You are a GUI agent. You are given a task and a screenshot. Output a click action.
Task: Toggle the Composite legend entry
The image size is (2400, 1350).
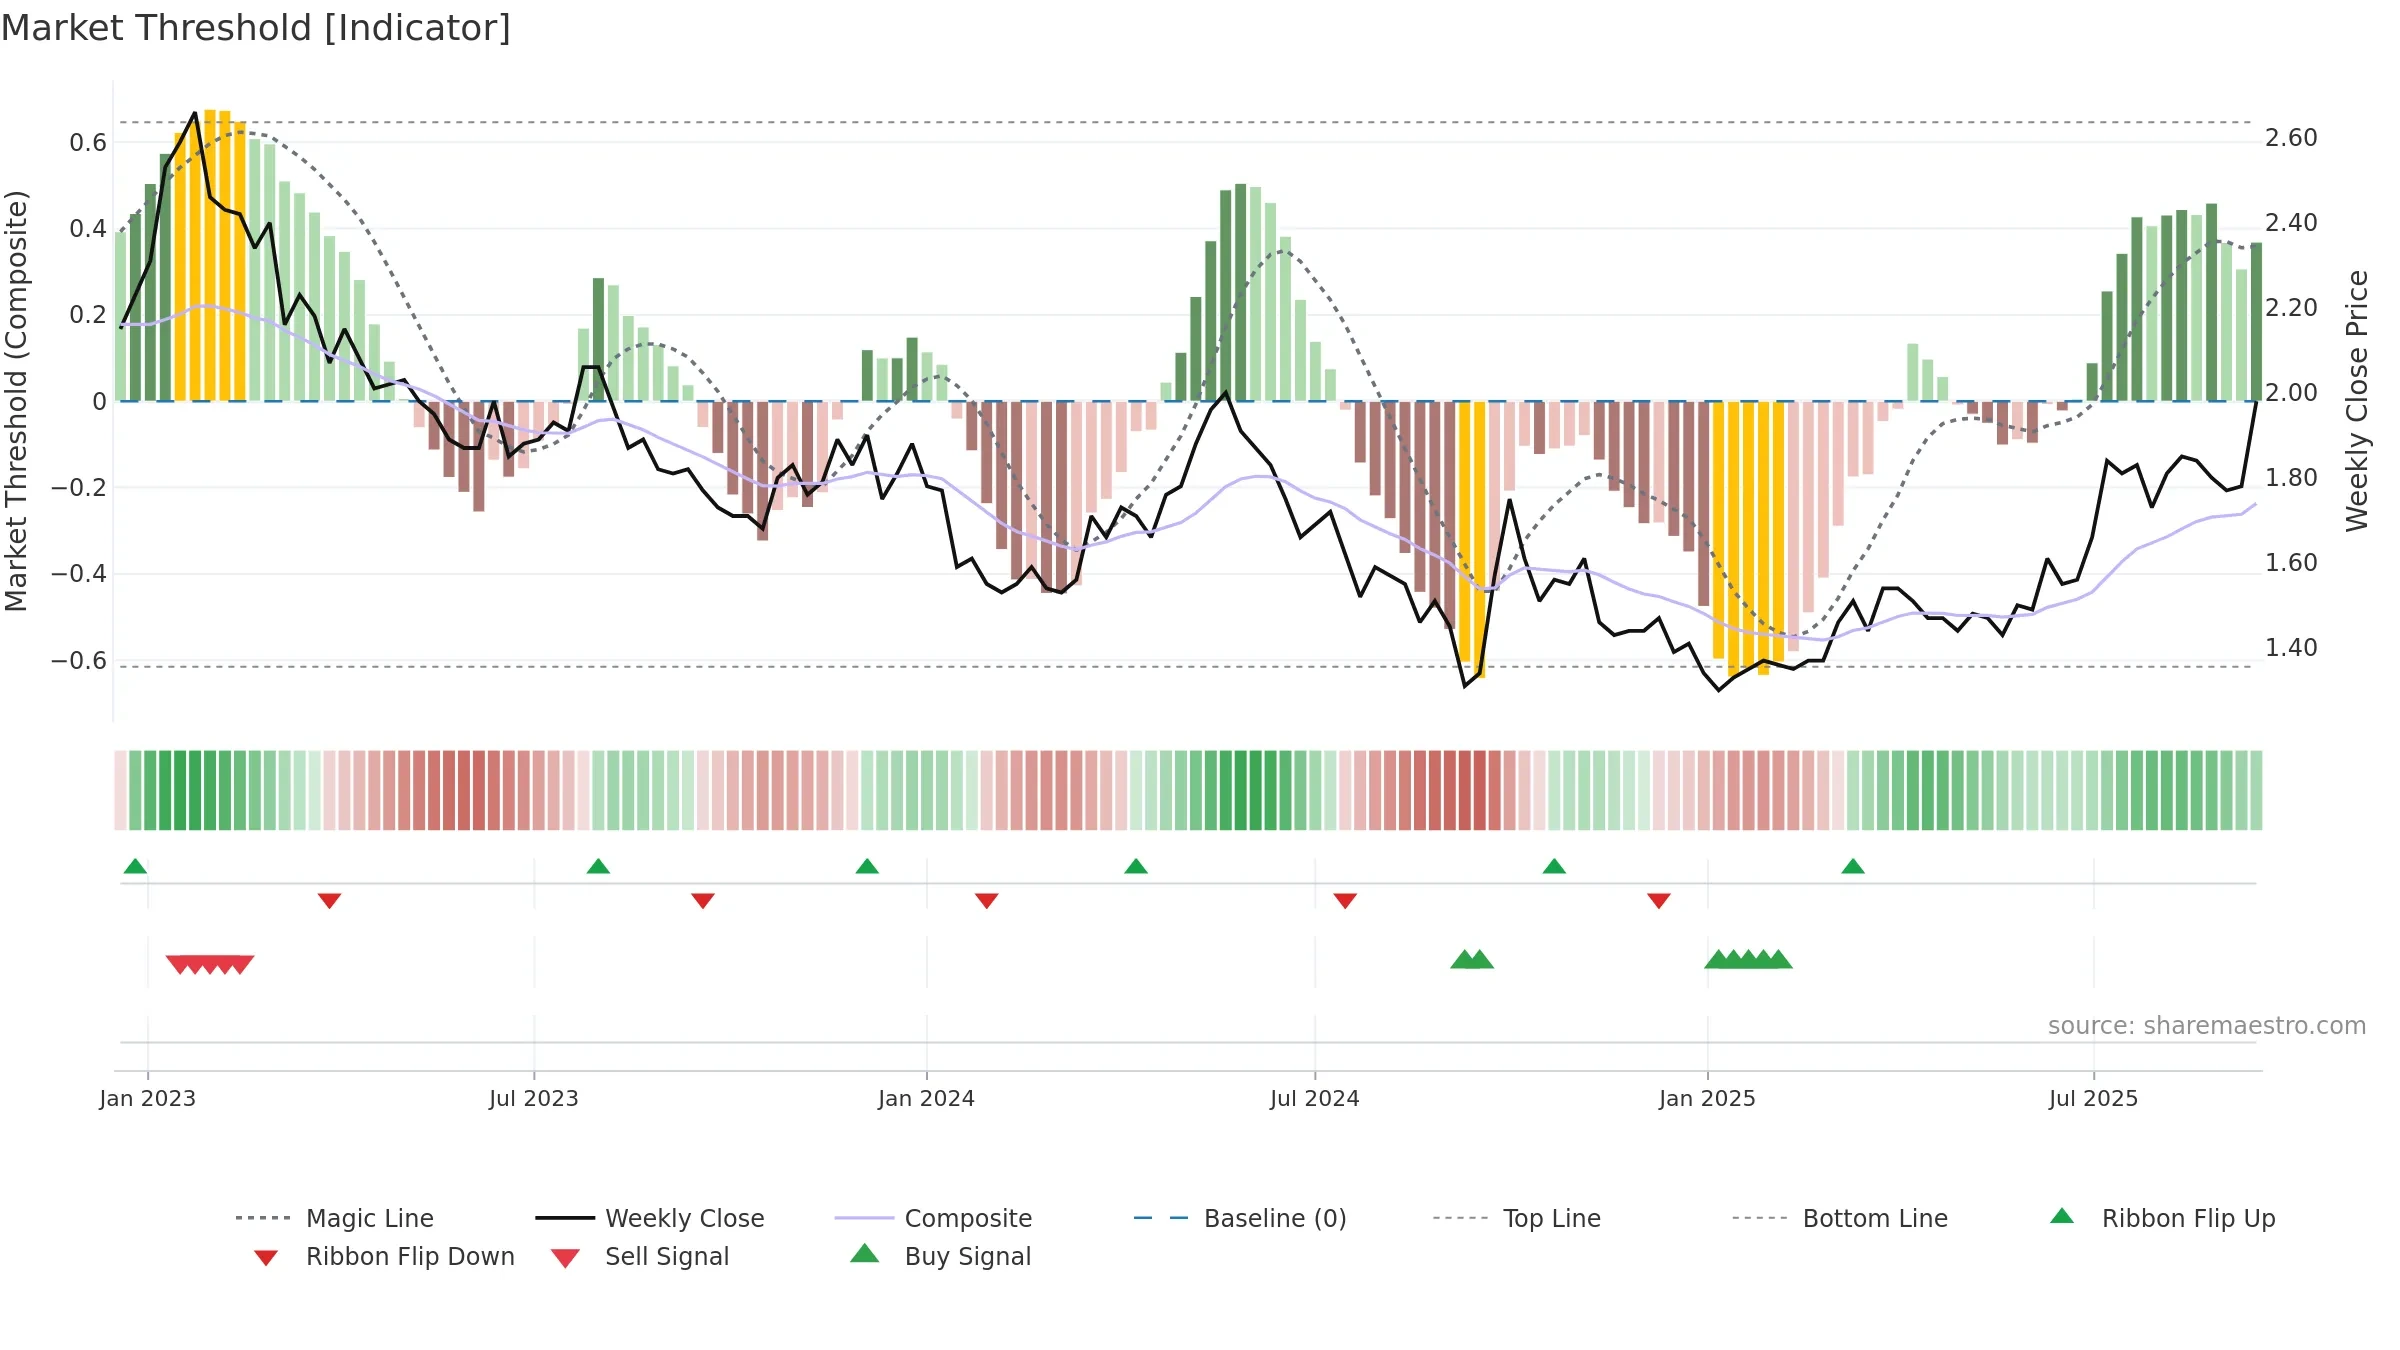point(933,1218)
